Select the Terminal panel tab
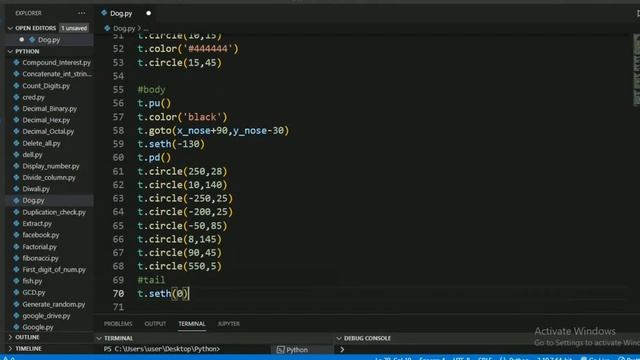This screenshot has height=360, width=640. [x=191, y=324]
